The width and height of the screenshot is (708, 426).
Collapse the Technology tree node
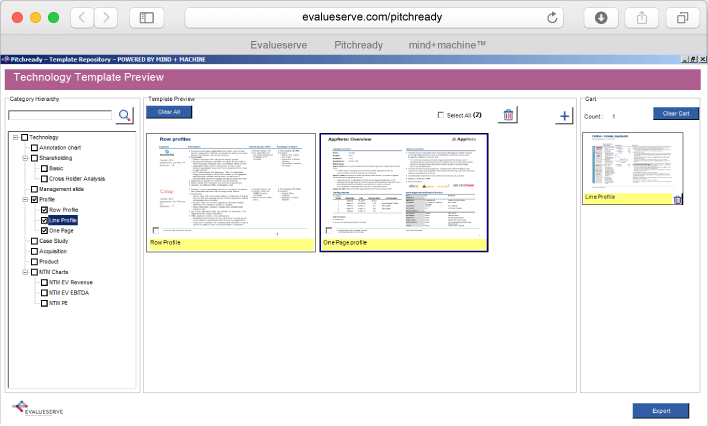coord(15,137)
